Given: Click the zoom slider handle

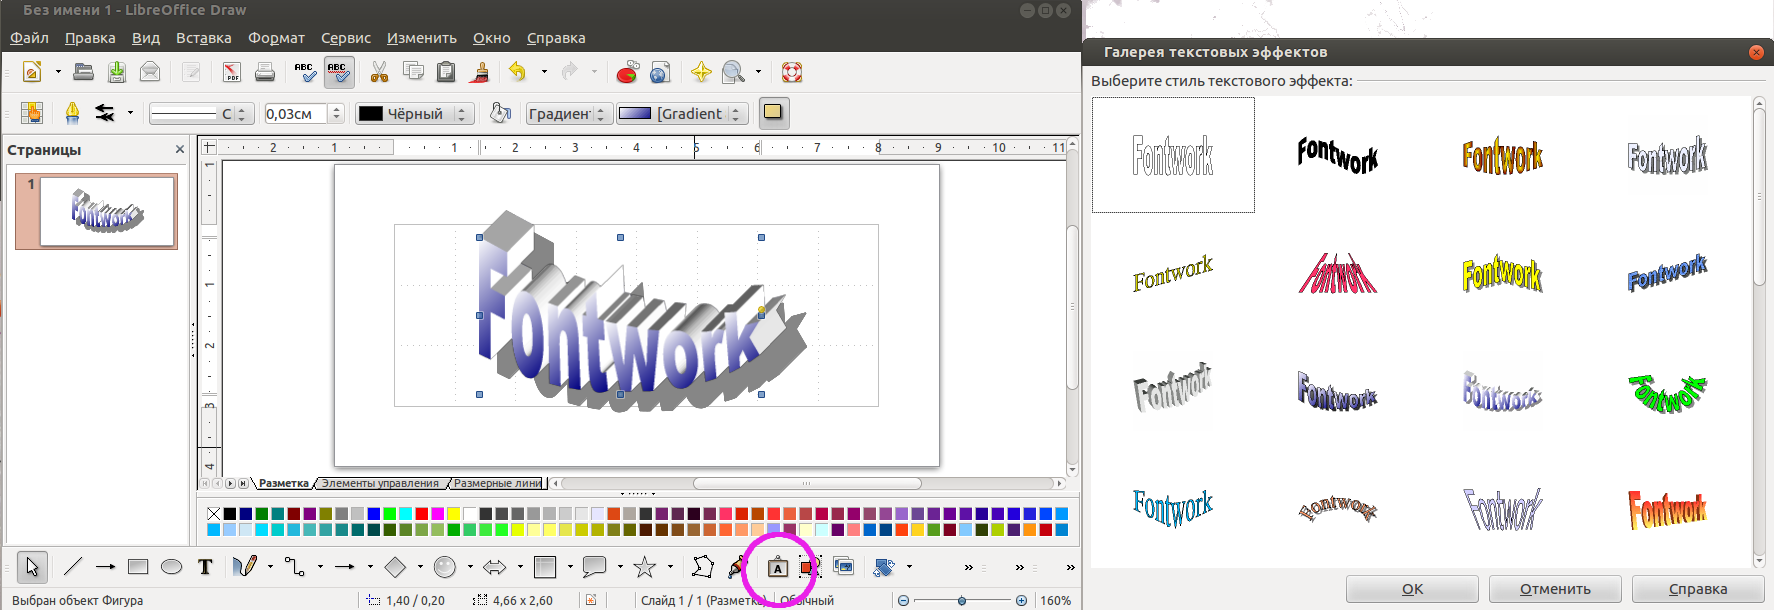Looking at the screenshot, I should (x=962, y=600).
